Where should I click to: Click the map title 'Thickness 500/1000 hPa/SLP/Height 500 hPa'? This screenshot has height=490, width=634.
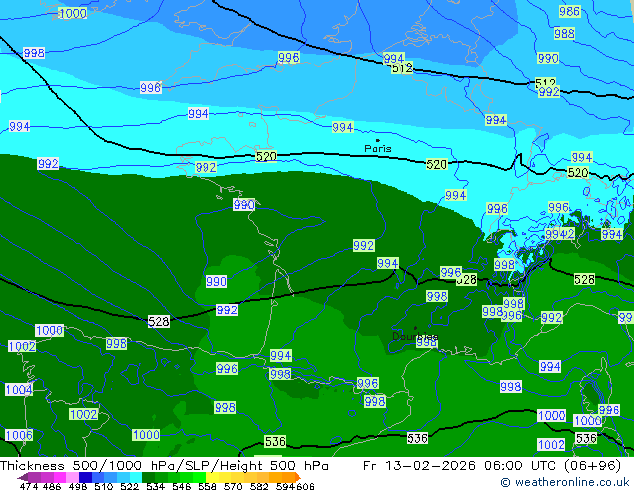[x=164, y=466]
